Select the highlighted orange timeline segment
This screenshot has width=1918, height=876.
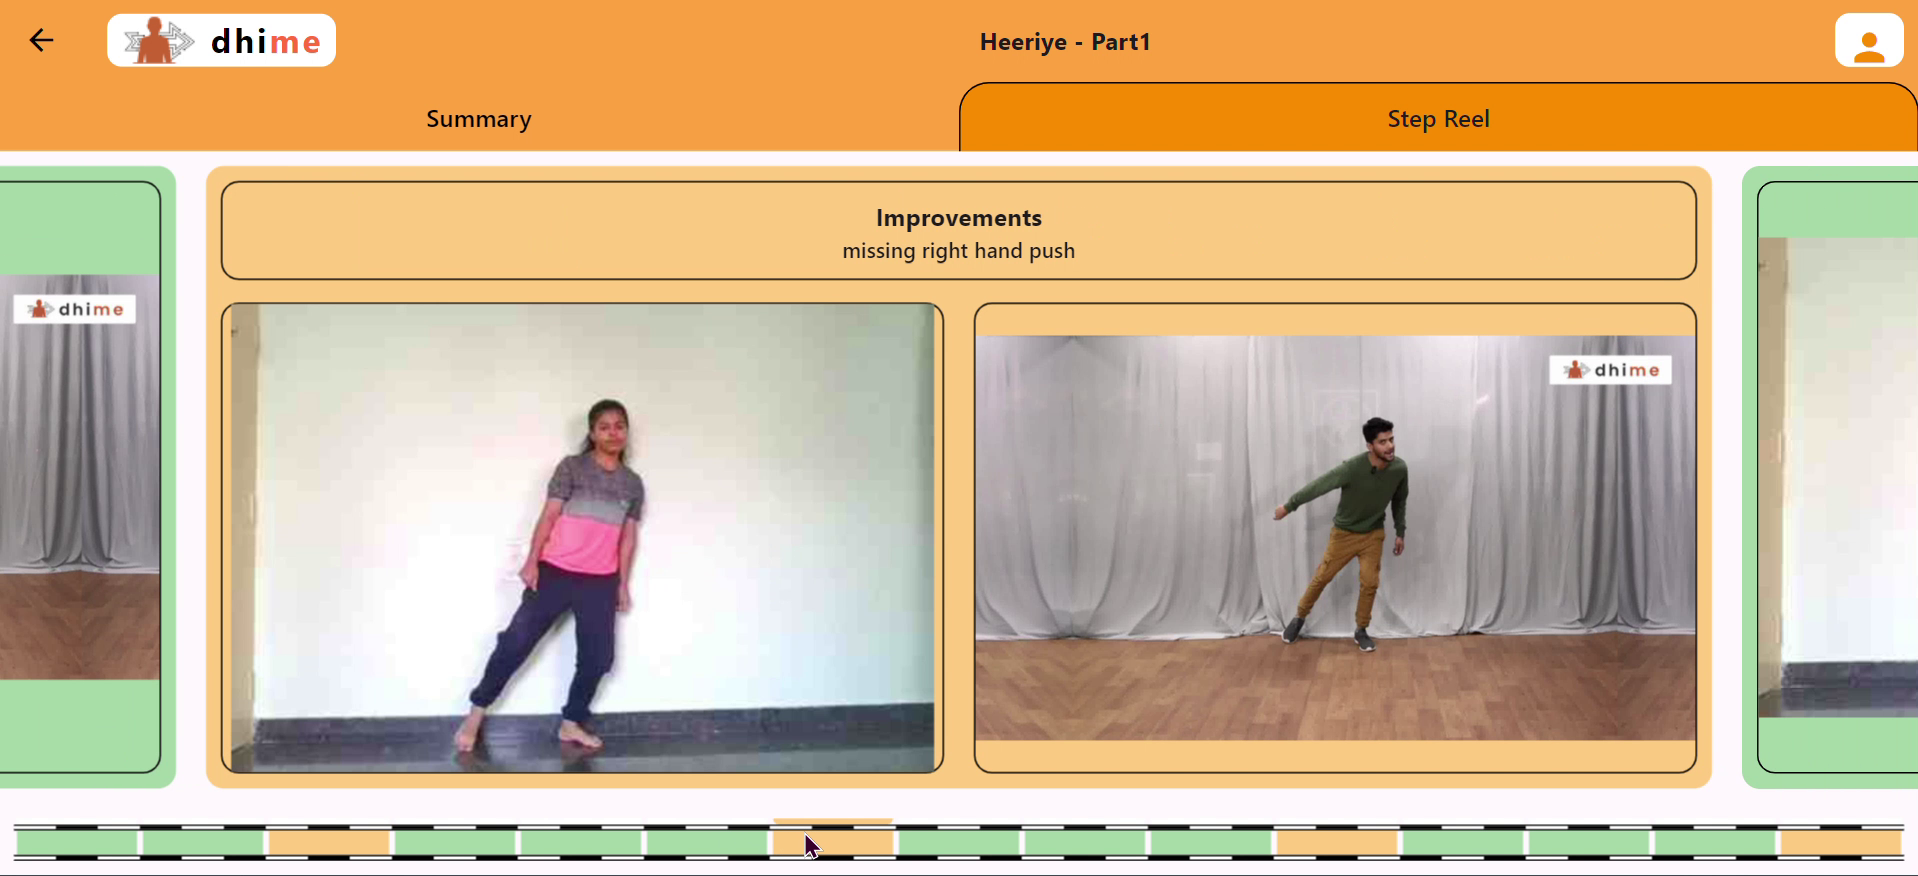832,842
